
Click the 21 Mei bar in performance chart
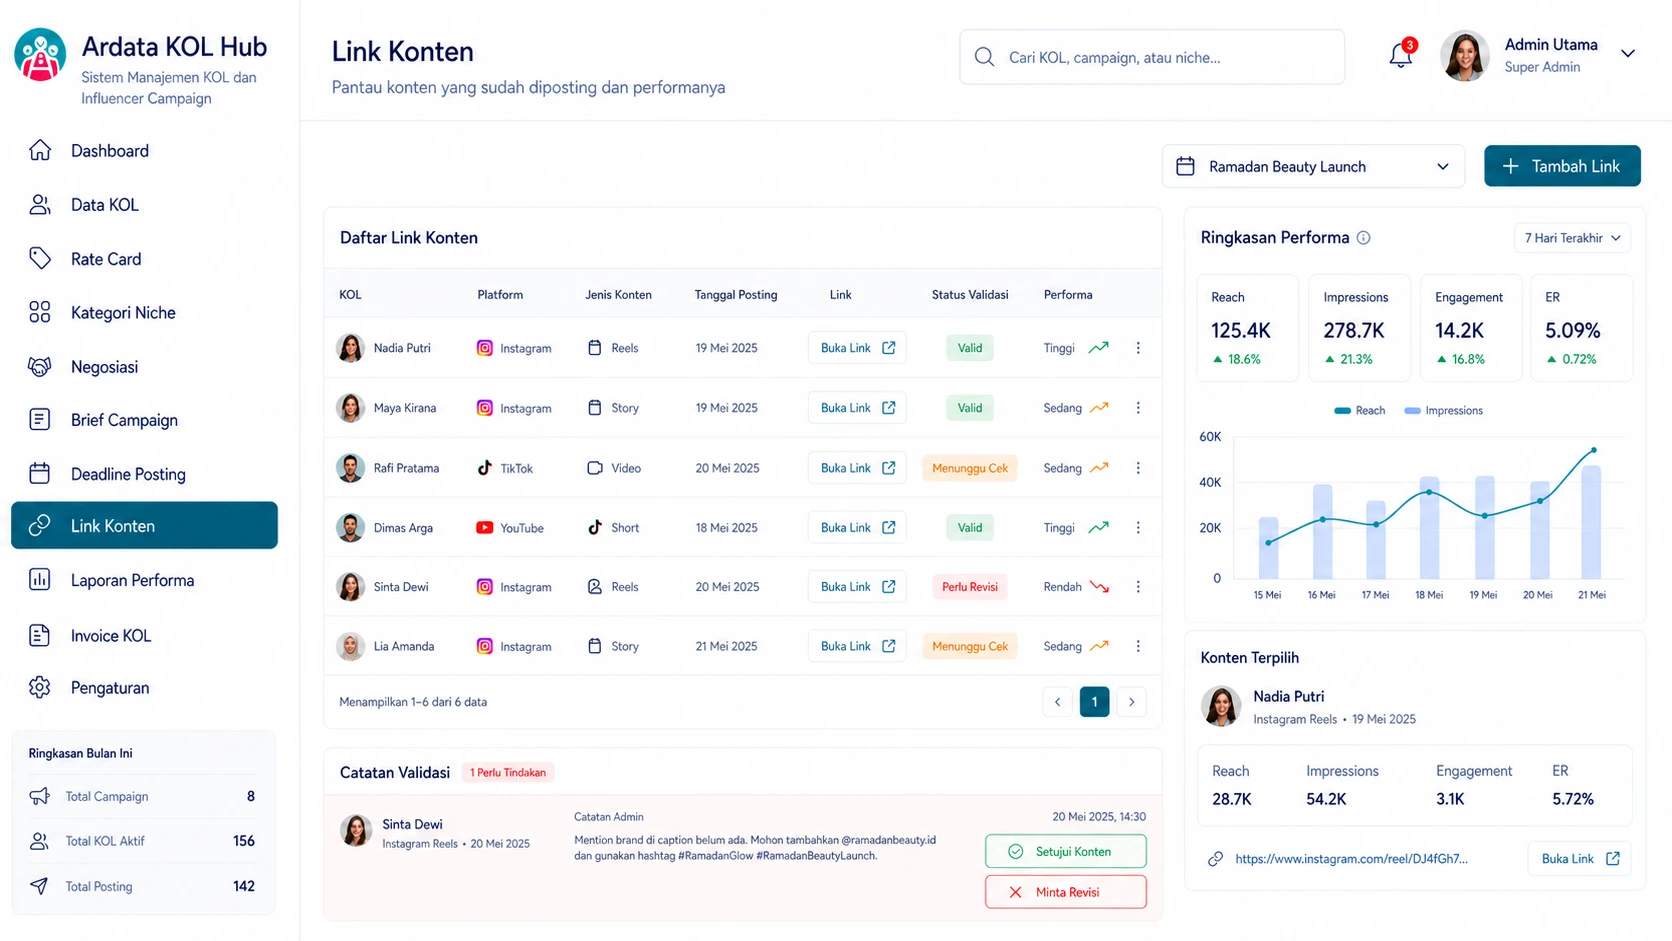point(1590,522)
